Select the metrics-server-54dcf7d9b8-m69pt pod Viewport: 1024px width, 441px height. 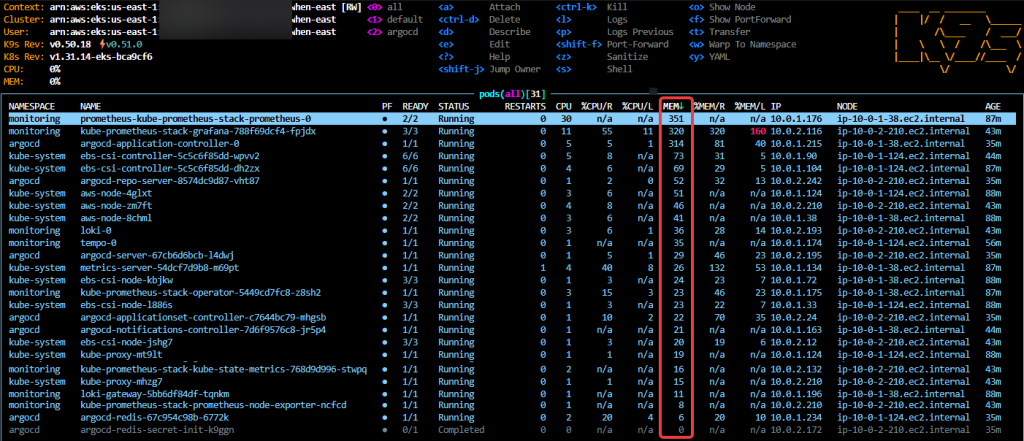(x=159, y=268)
